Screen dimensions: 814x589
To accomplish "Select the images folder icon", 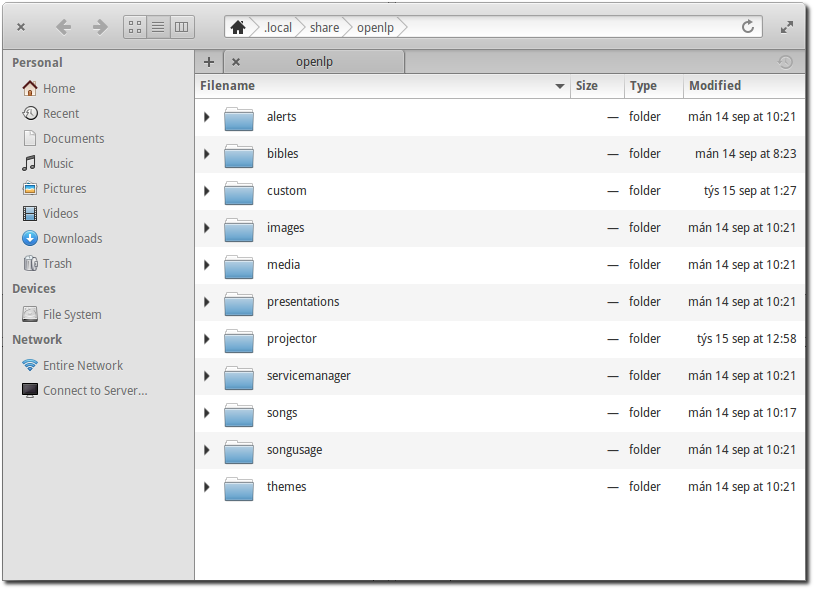I will [x=239, y=229].
